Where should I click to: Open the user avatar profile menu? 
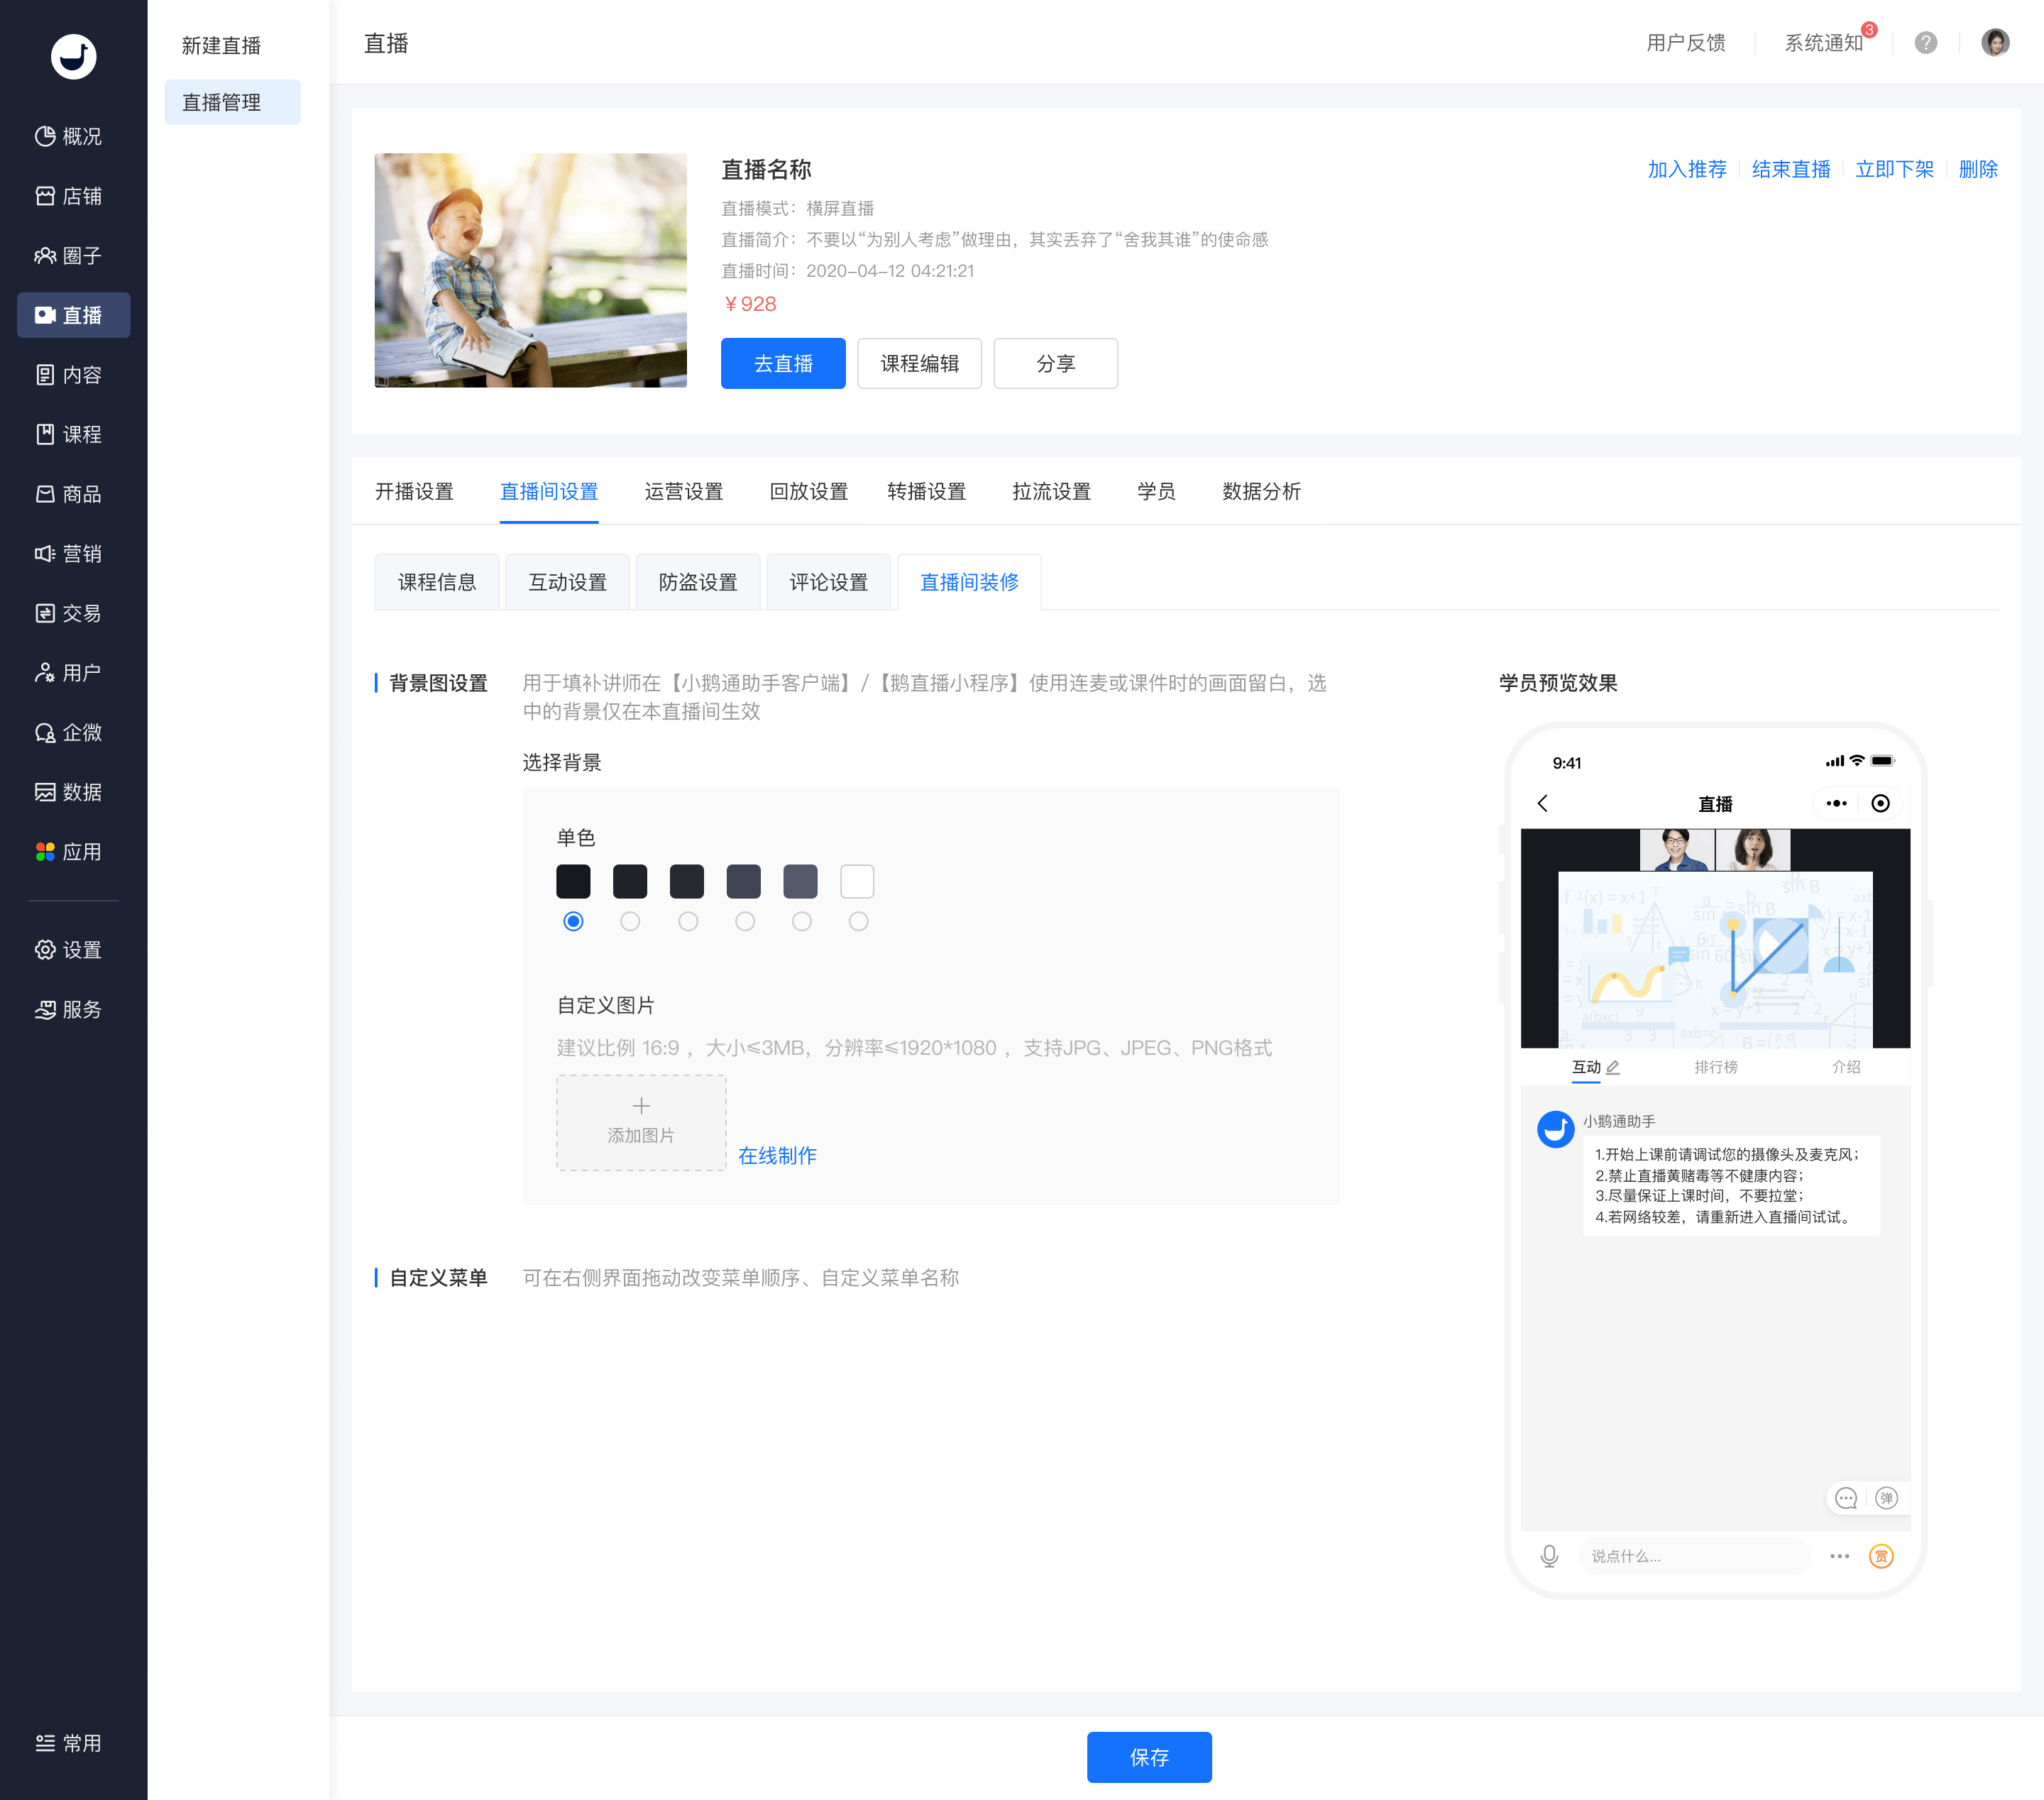pyautogui.click(x=1995, y=43)
